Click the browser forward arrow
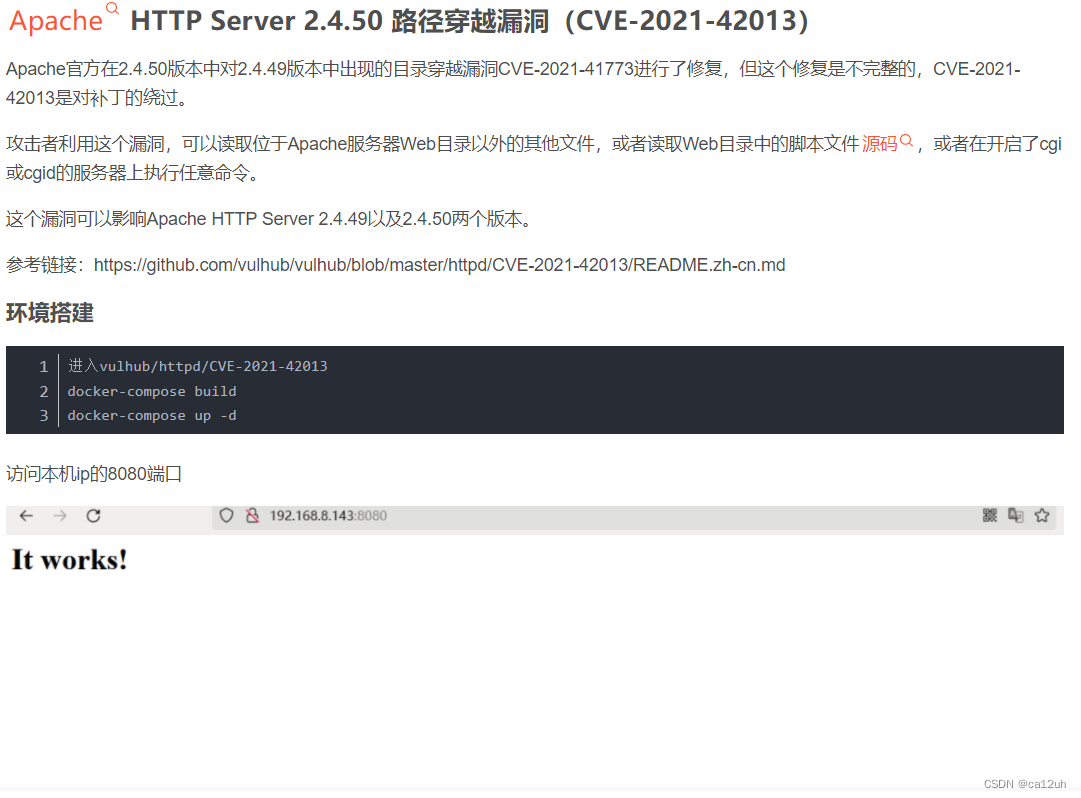 (x=60, y=515)
